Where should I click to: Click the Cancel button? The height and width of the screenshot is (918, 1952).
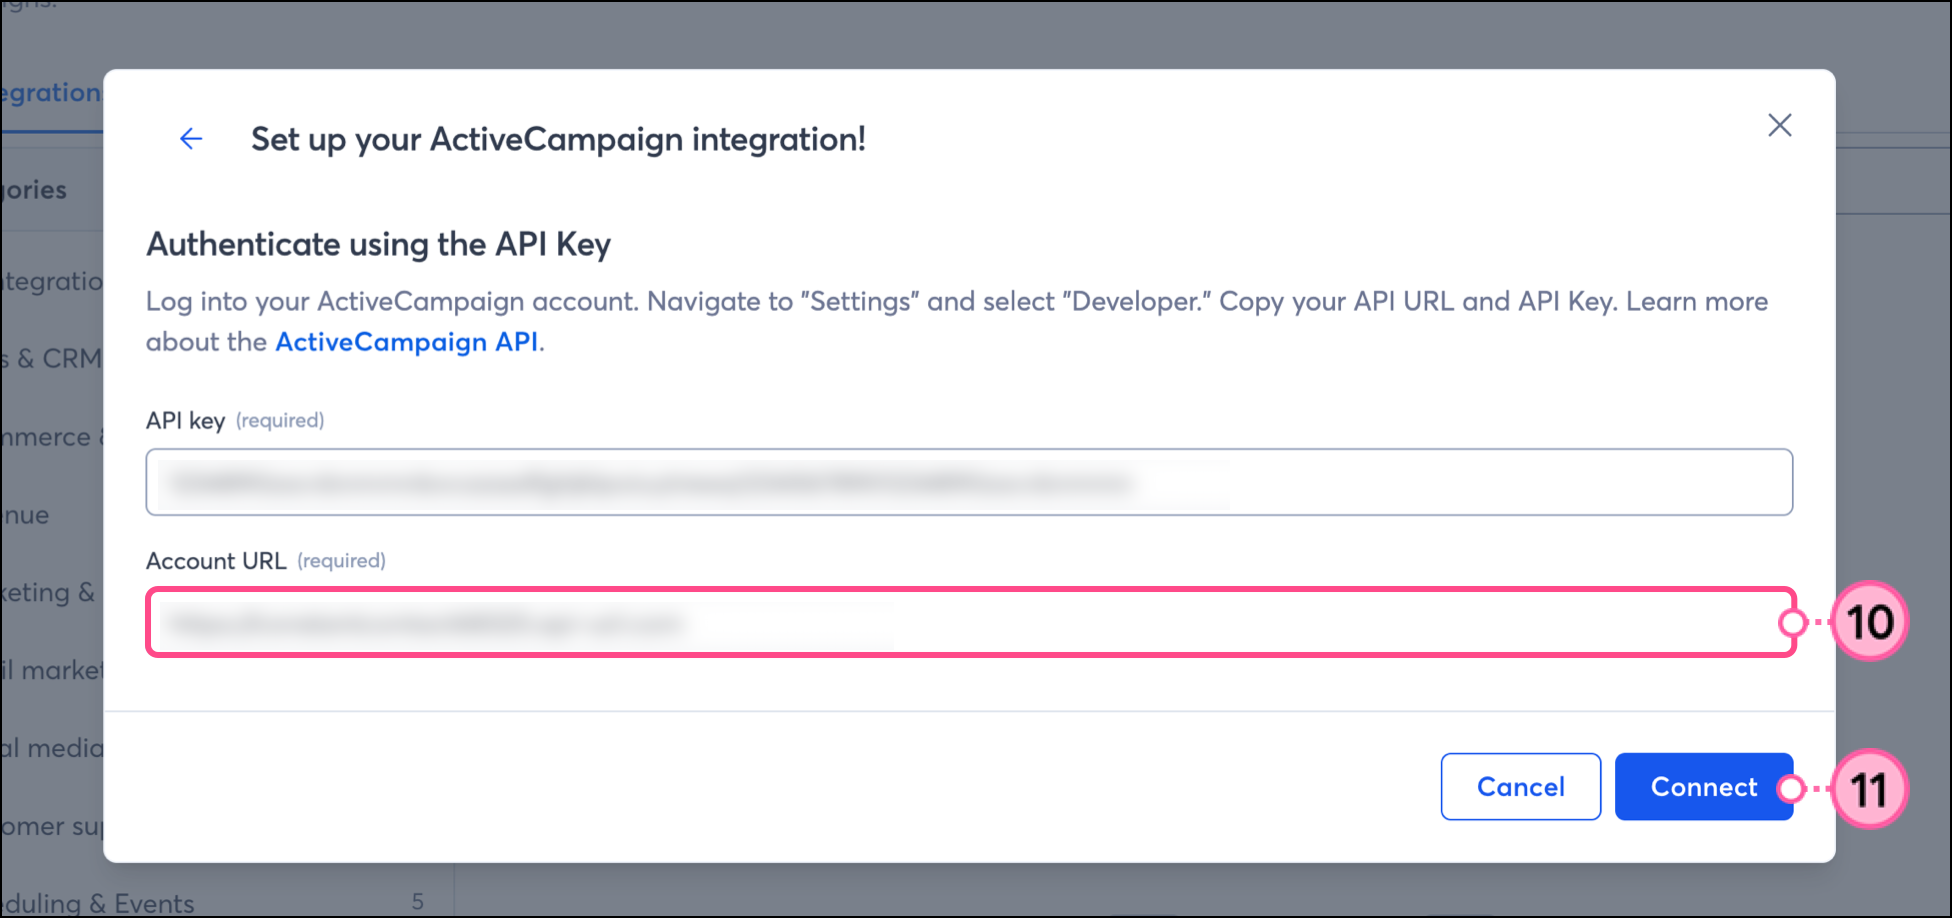pyautogui.click(x=1520, y=787)
